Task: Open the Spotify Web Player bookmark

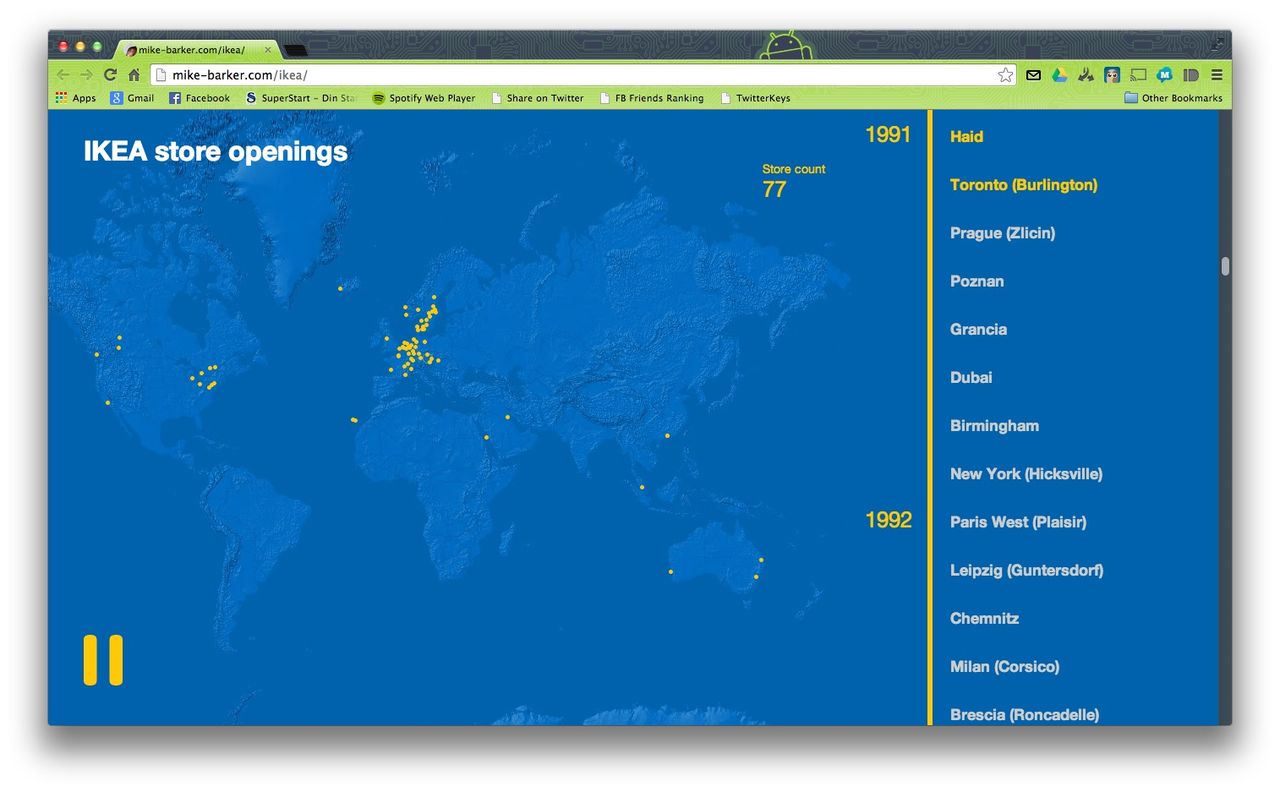Action: (x=424, y=98)
